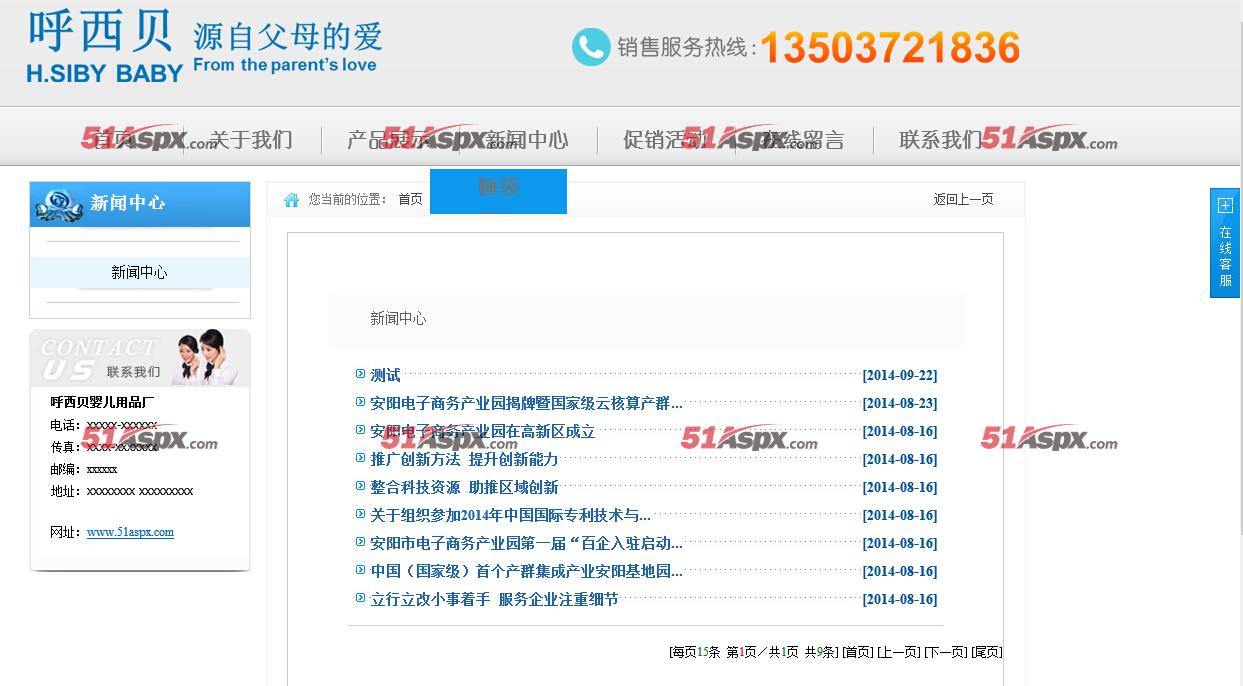
Task: Click the H.SIBY BABY logo
Action: 105,47
